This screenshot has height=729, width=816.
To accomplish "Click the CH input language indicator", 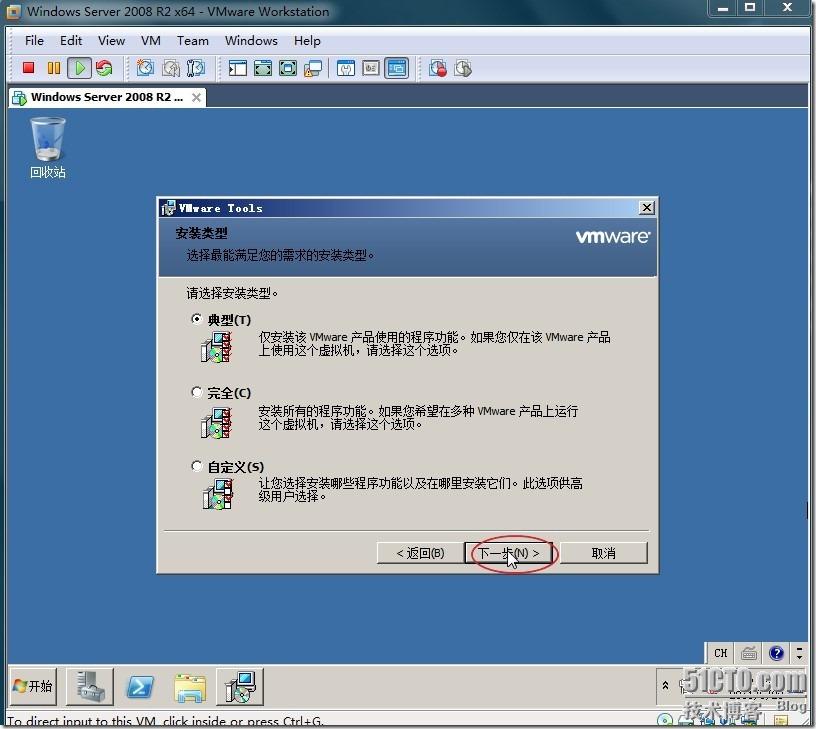I will [721, 653].
